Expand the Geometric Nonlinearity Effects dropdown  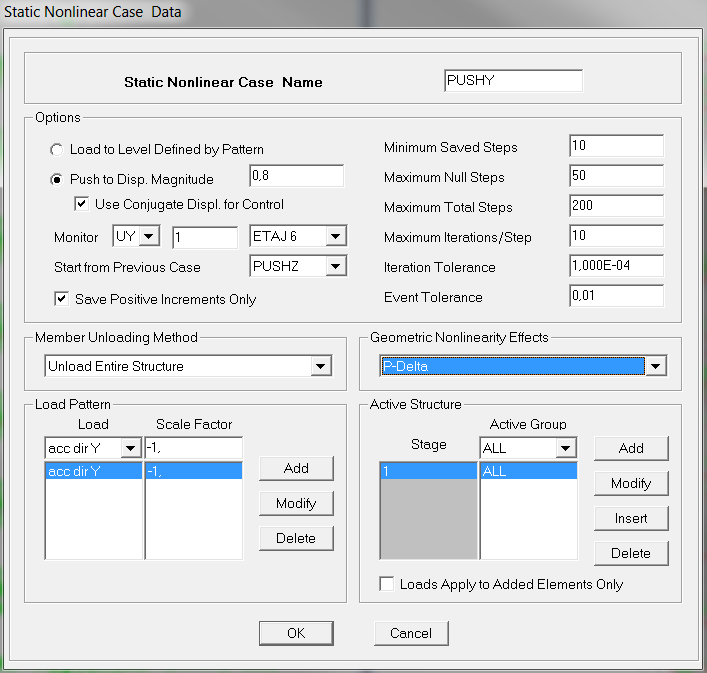pos(656,366)
